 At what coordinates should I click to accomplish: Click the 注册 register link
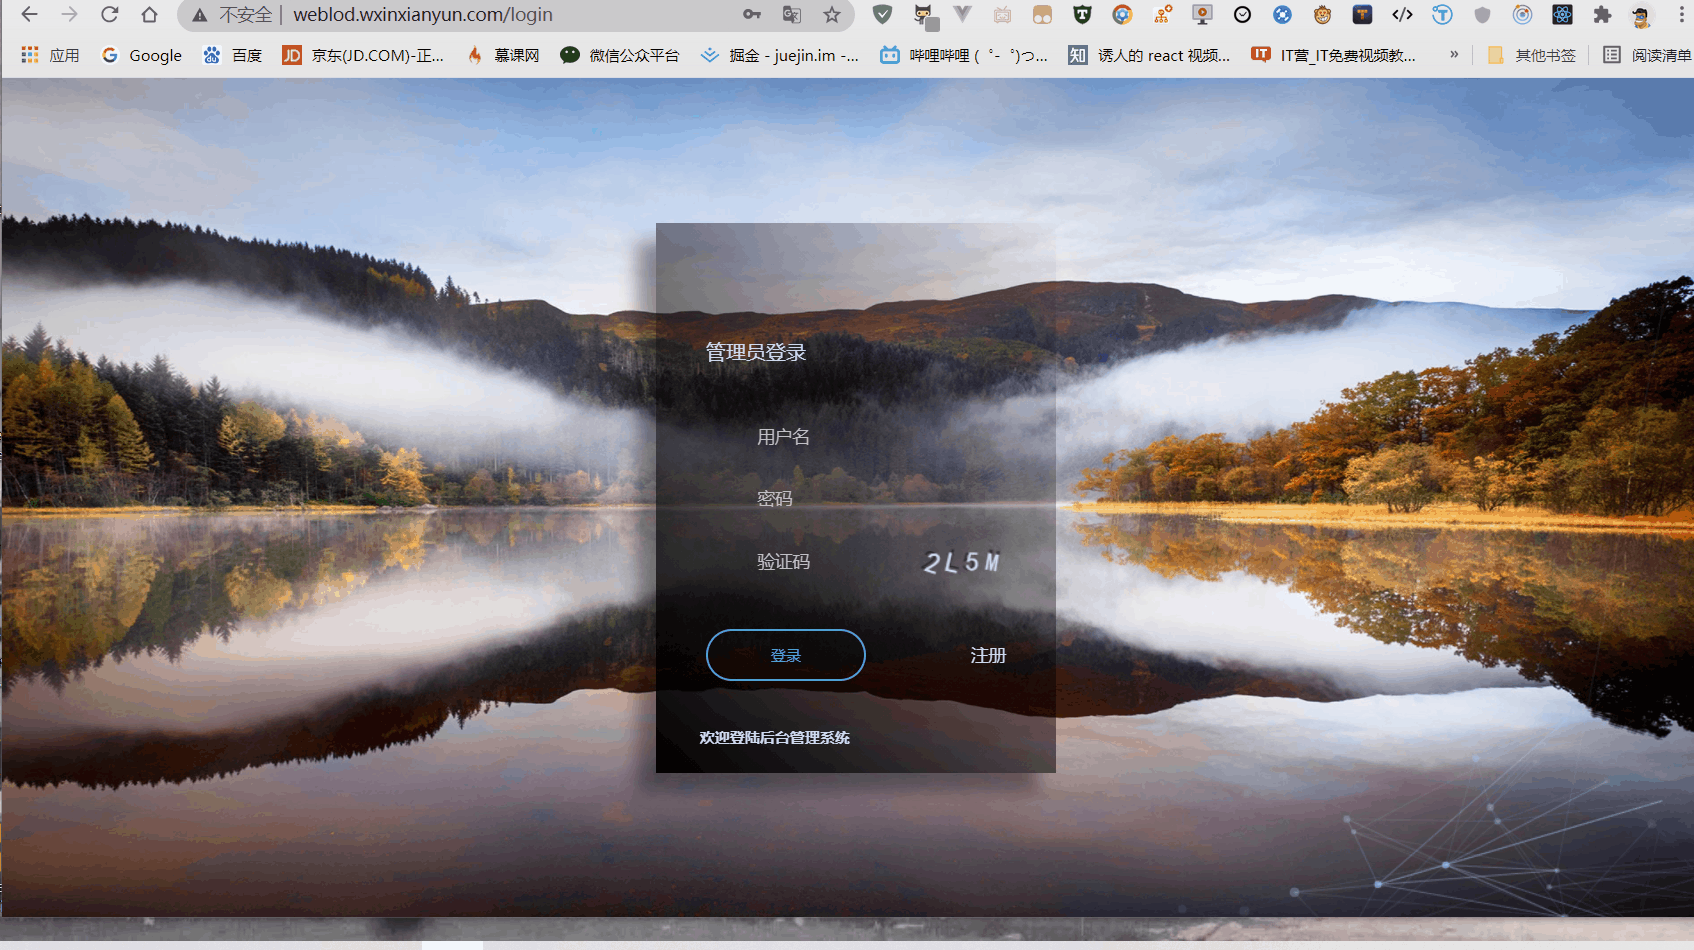pyautogui.click(x=987, y=655)
